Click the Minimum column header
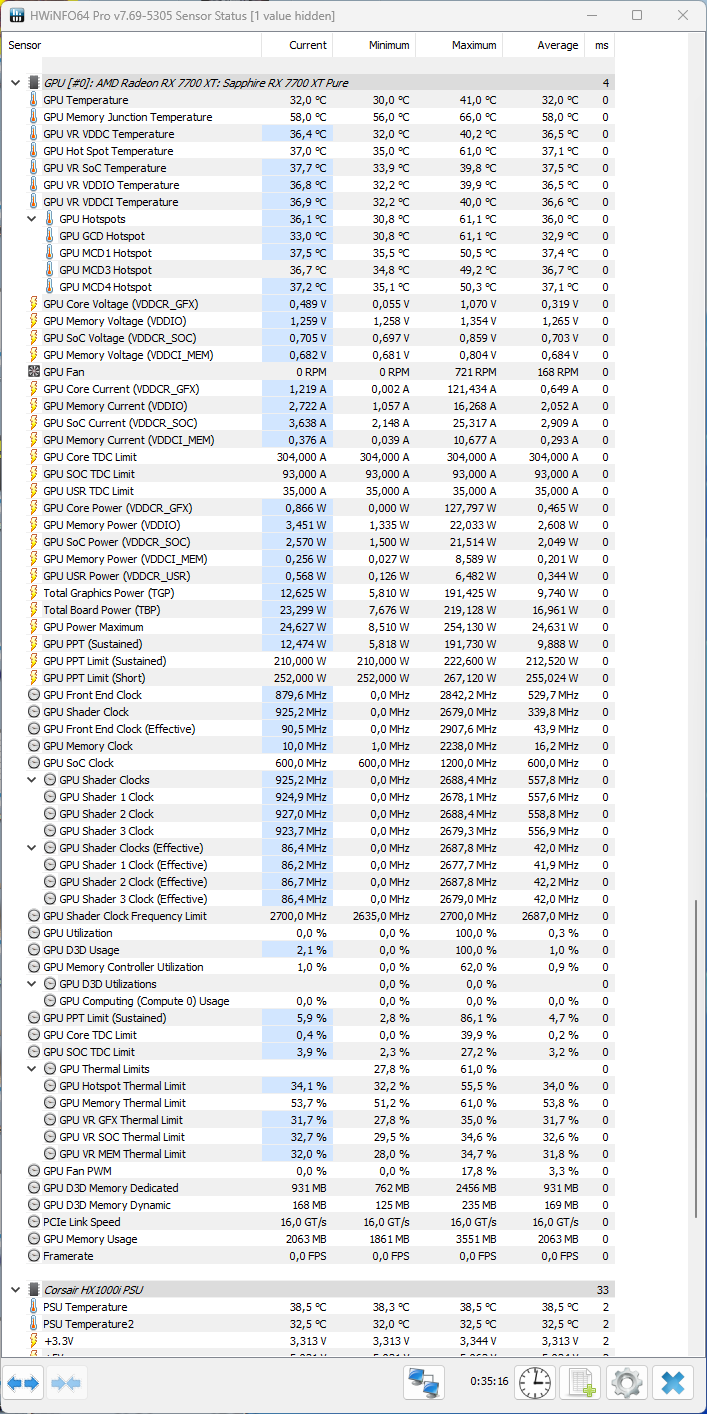The image size is (707, 1414). click(374, 45)
